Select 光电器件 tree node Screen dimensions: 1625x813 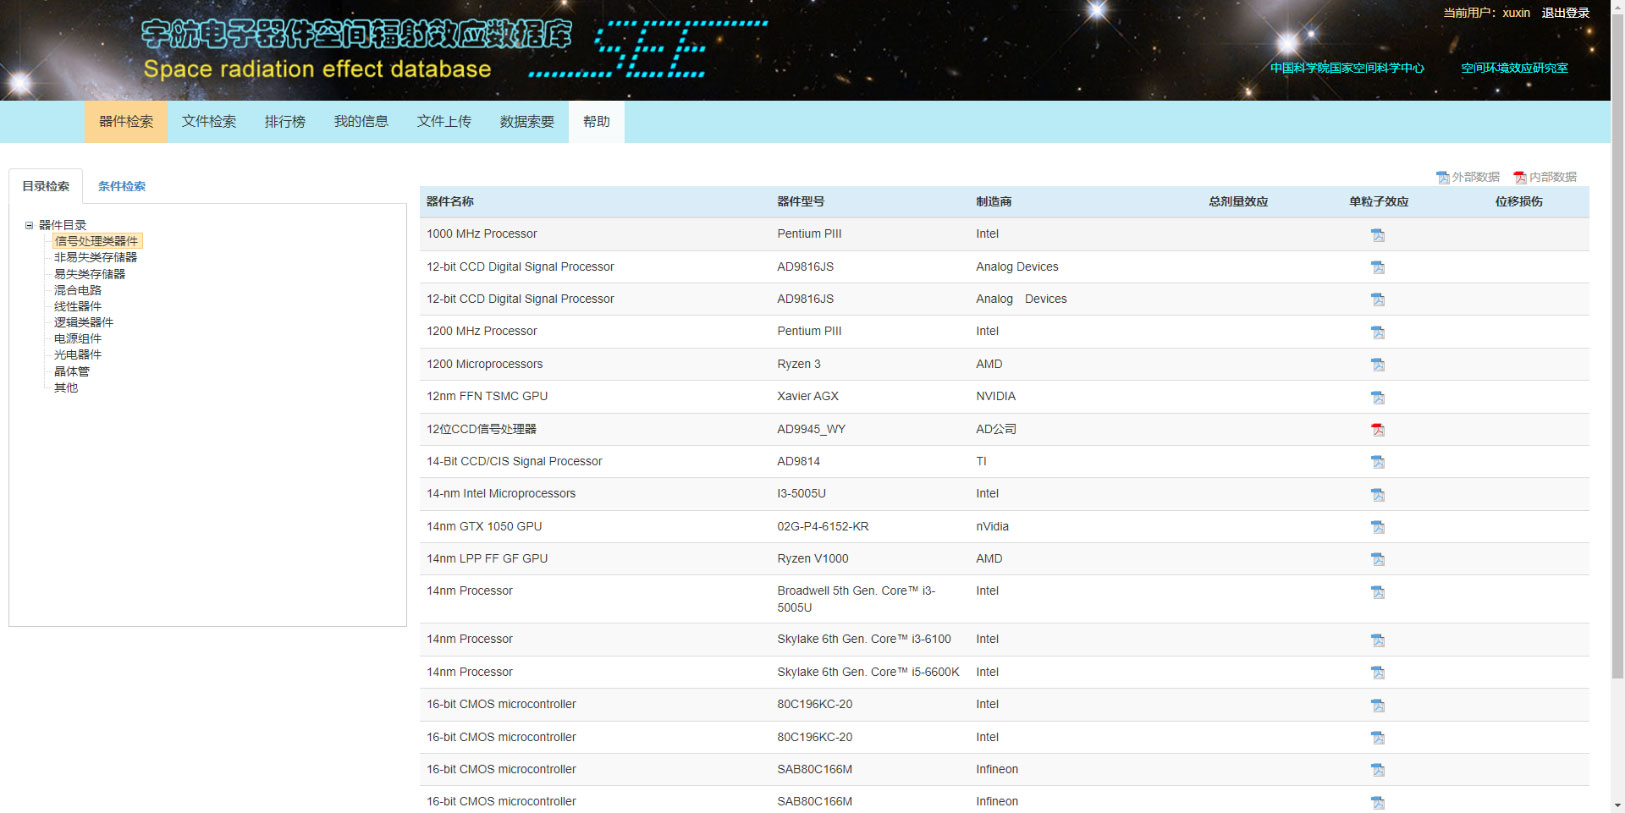point(77,354)
